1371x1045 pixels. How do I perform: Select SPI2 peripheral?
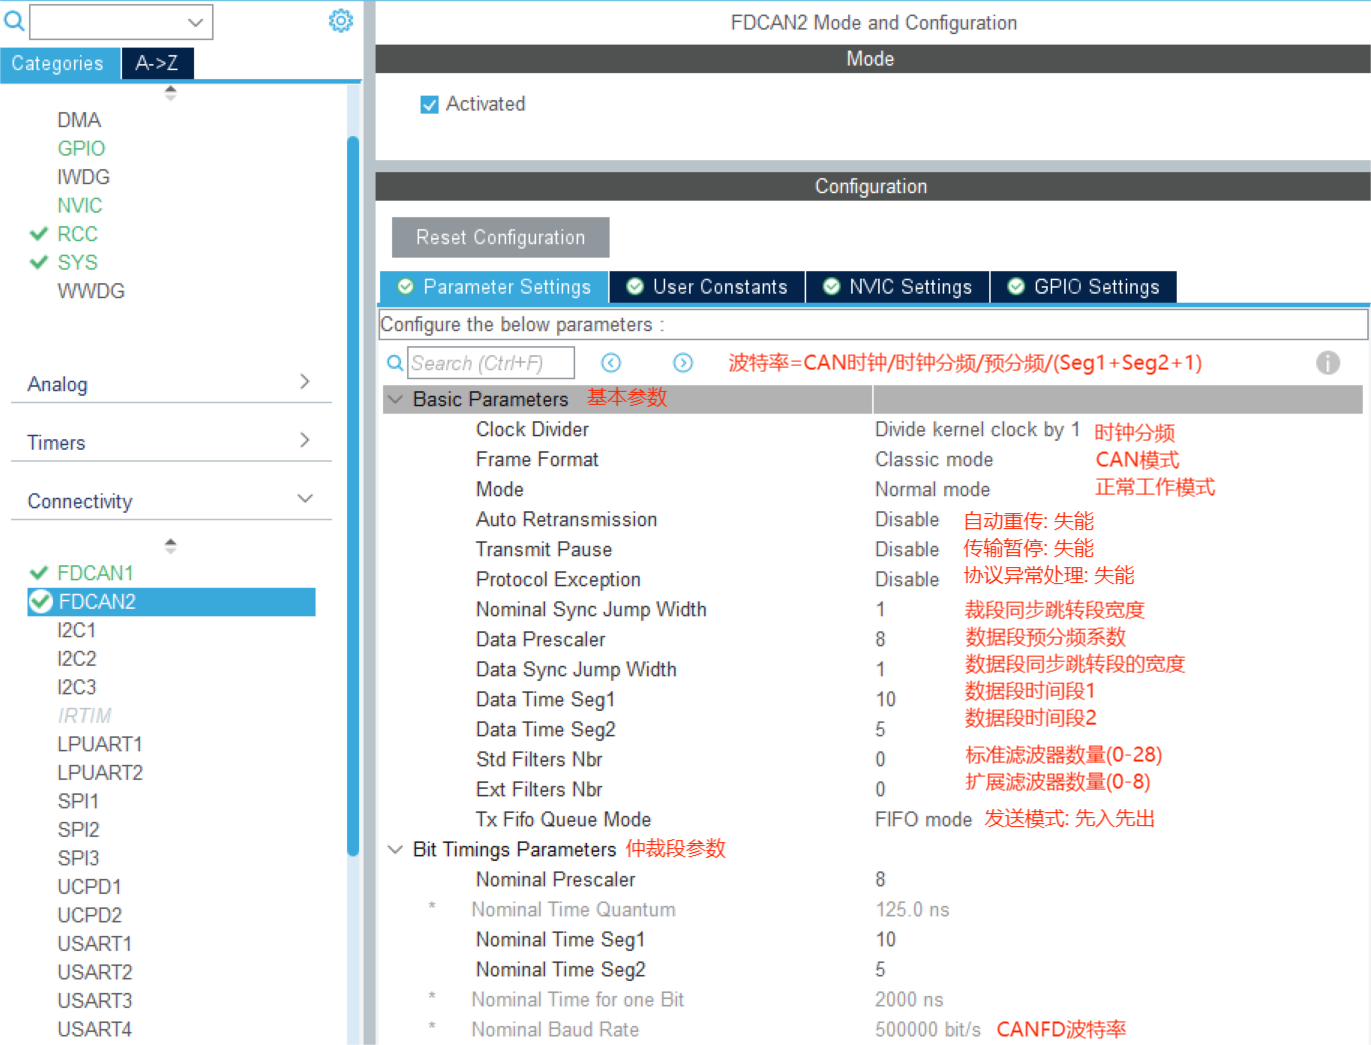click(78, 830)
